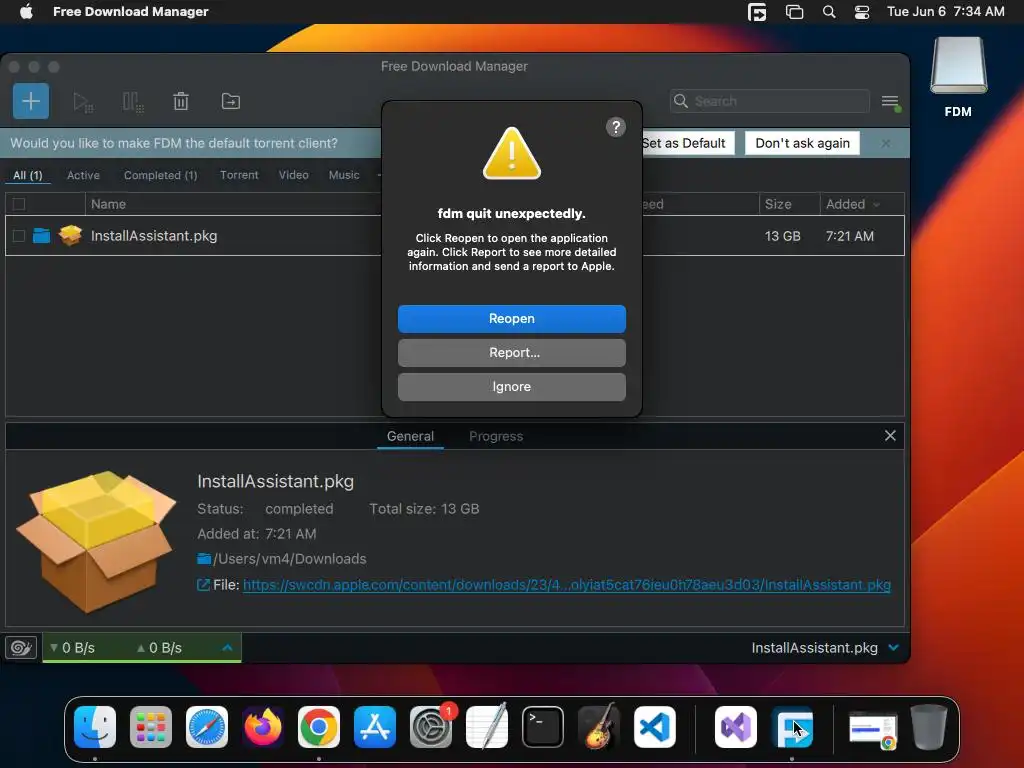Open Free Download Manager menu bar item

coord(131,12)
